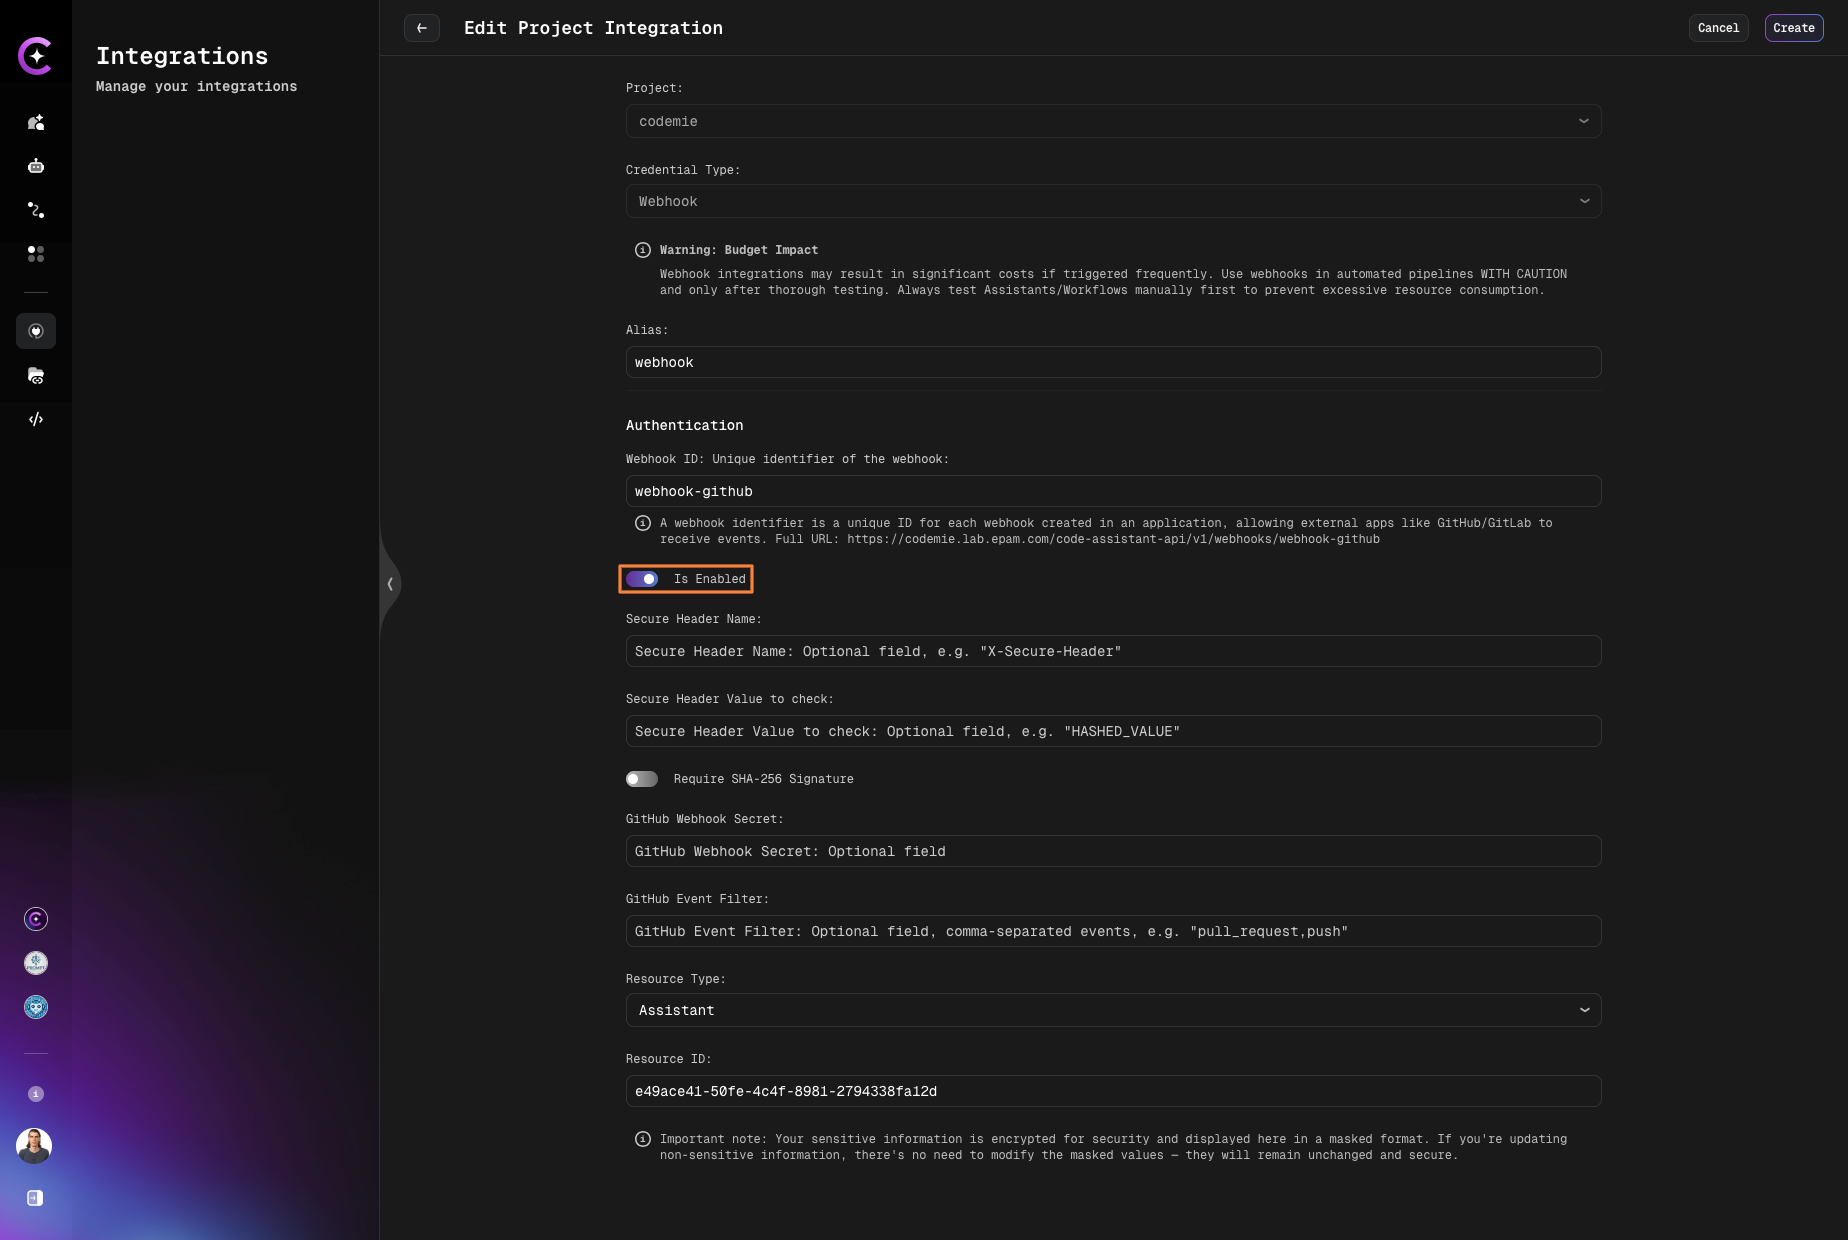
Task: Click the robot assistants icon in sidebar
Action: point(36,166)
